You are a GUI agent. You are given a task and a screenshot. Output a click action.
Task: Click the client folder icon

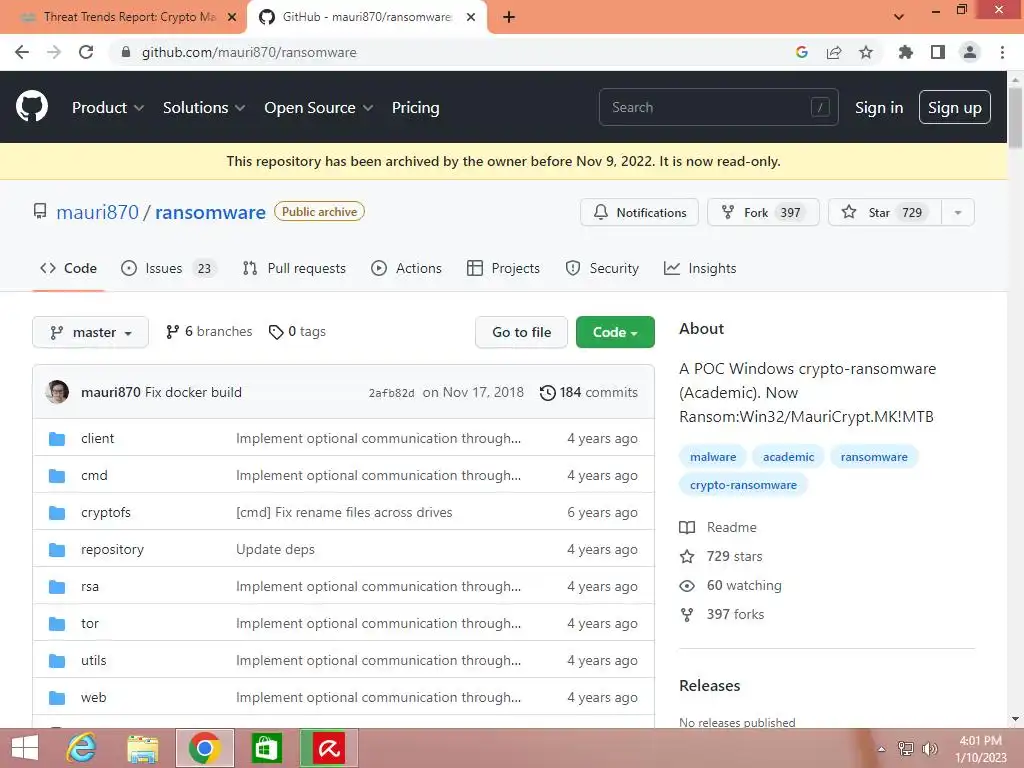pos(57,438)
